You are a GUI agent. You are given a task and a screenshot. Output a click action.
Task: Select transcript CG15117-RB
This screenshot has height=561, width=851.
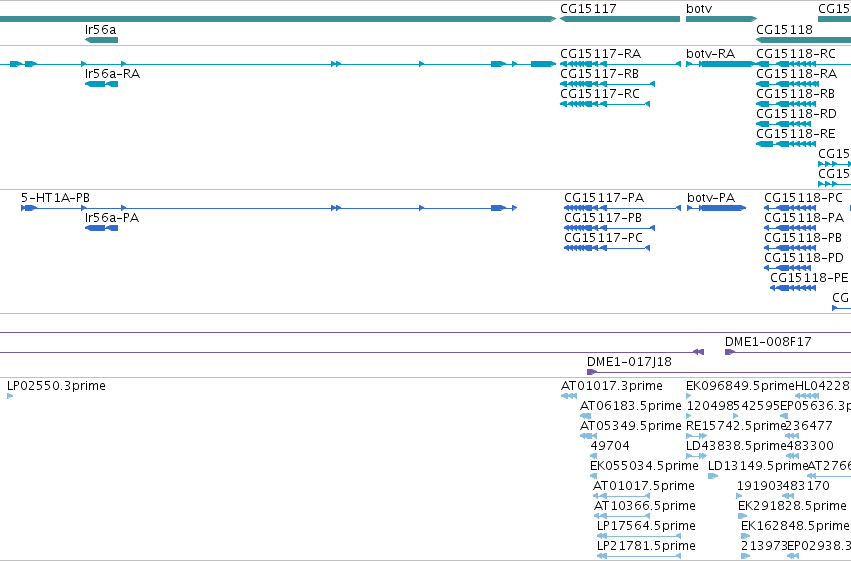pos(599,73)
